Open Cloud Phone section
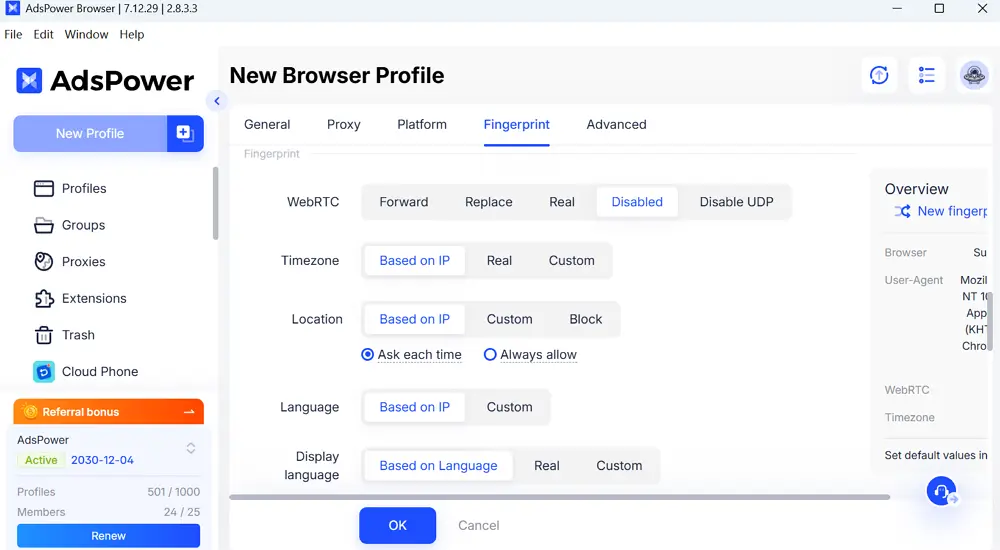1000x550 pixels. tap(44, 372)
